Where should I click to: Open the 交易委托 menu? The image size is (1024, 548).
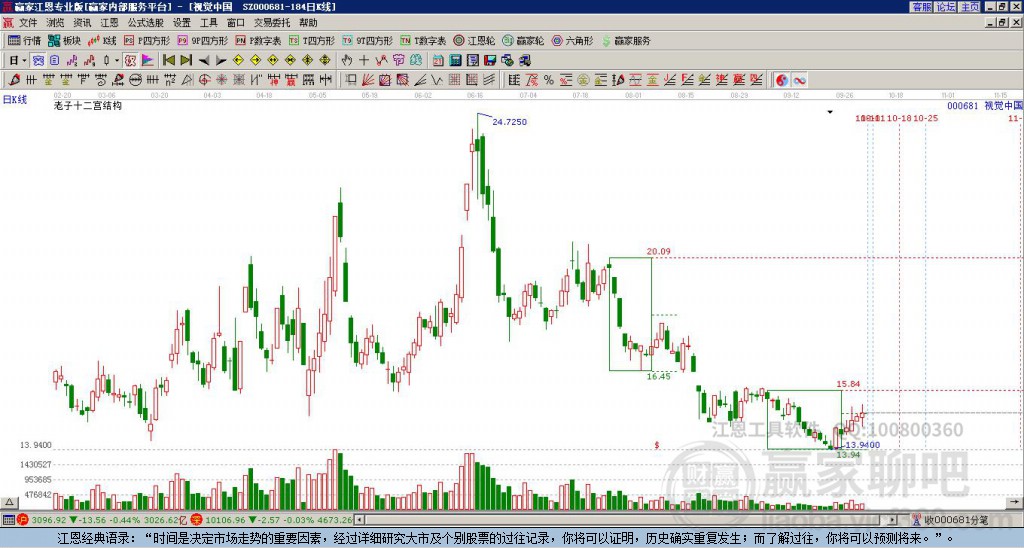click(272, 23)
